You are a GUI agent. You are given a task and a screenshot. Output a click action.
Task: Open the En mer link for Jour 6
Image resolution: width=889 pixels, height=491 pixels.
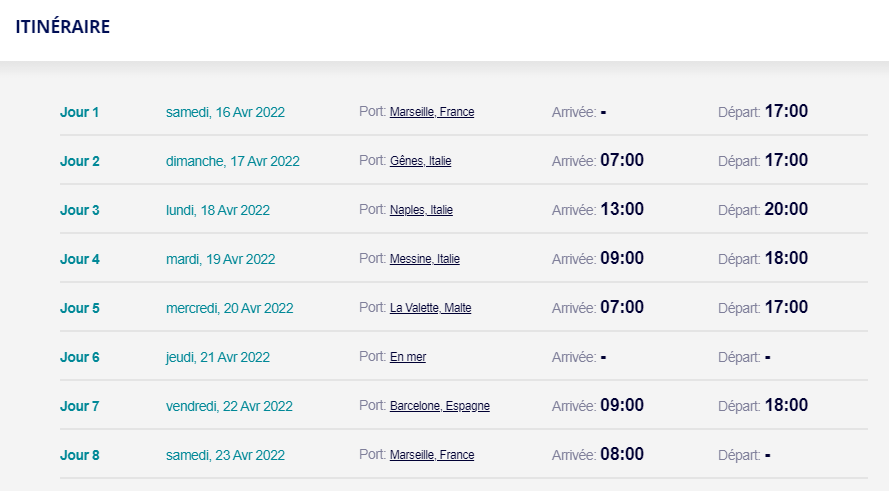point(408,357)
